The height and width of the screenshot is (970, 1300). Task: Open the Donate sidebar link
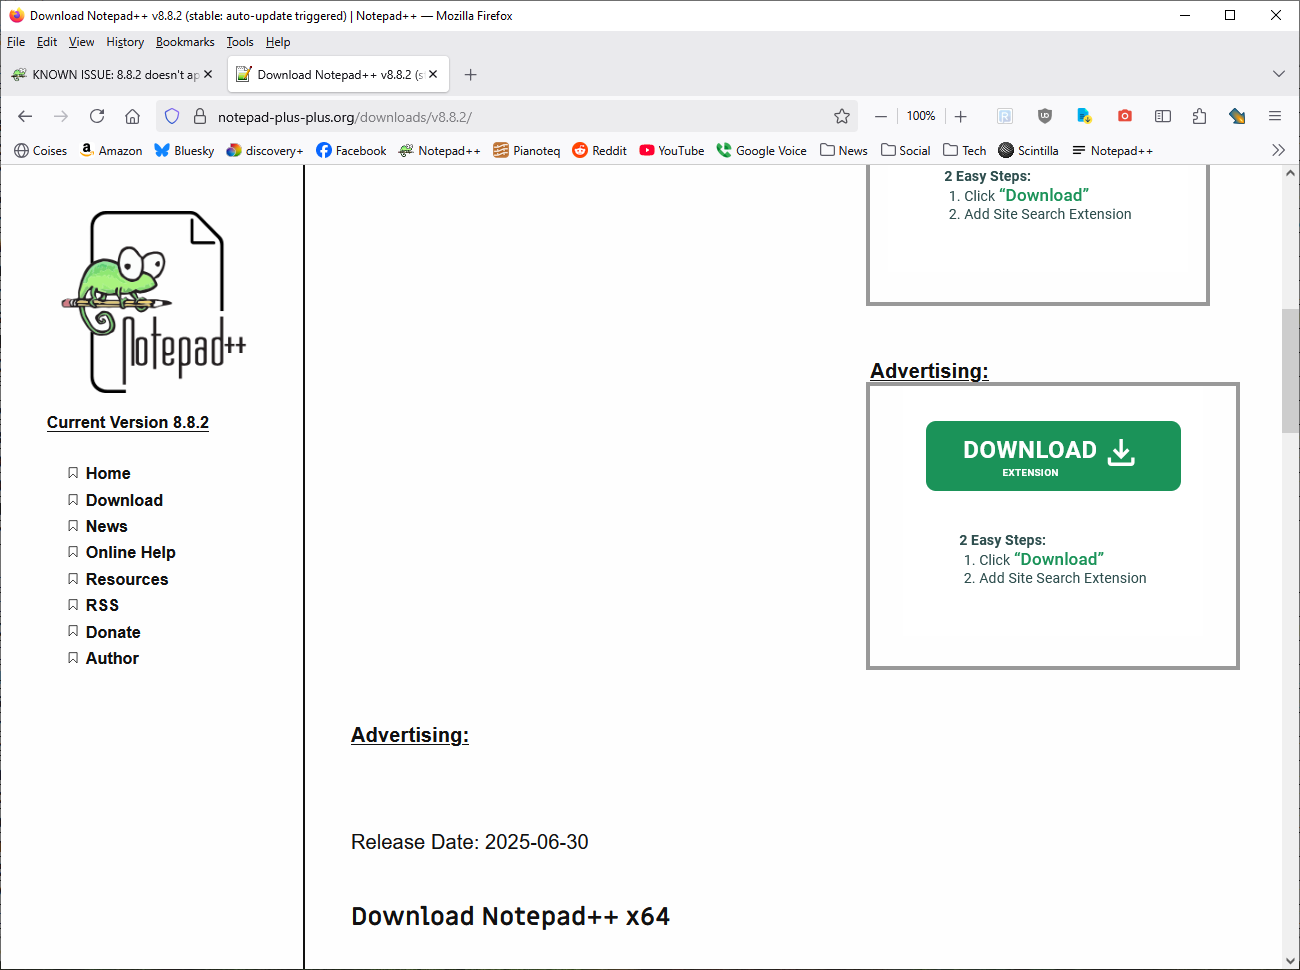tap(113, 632)
